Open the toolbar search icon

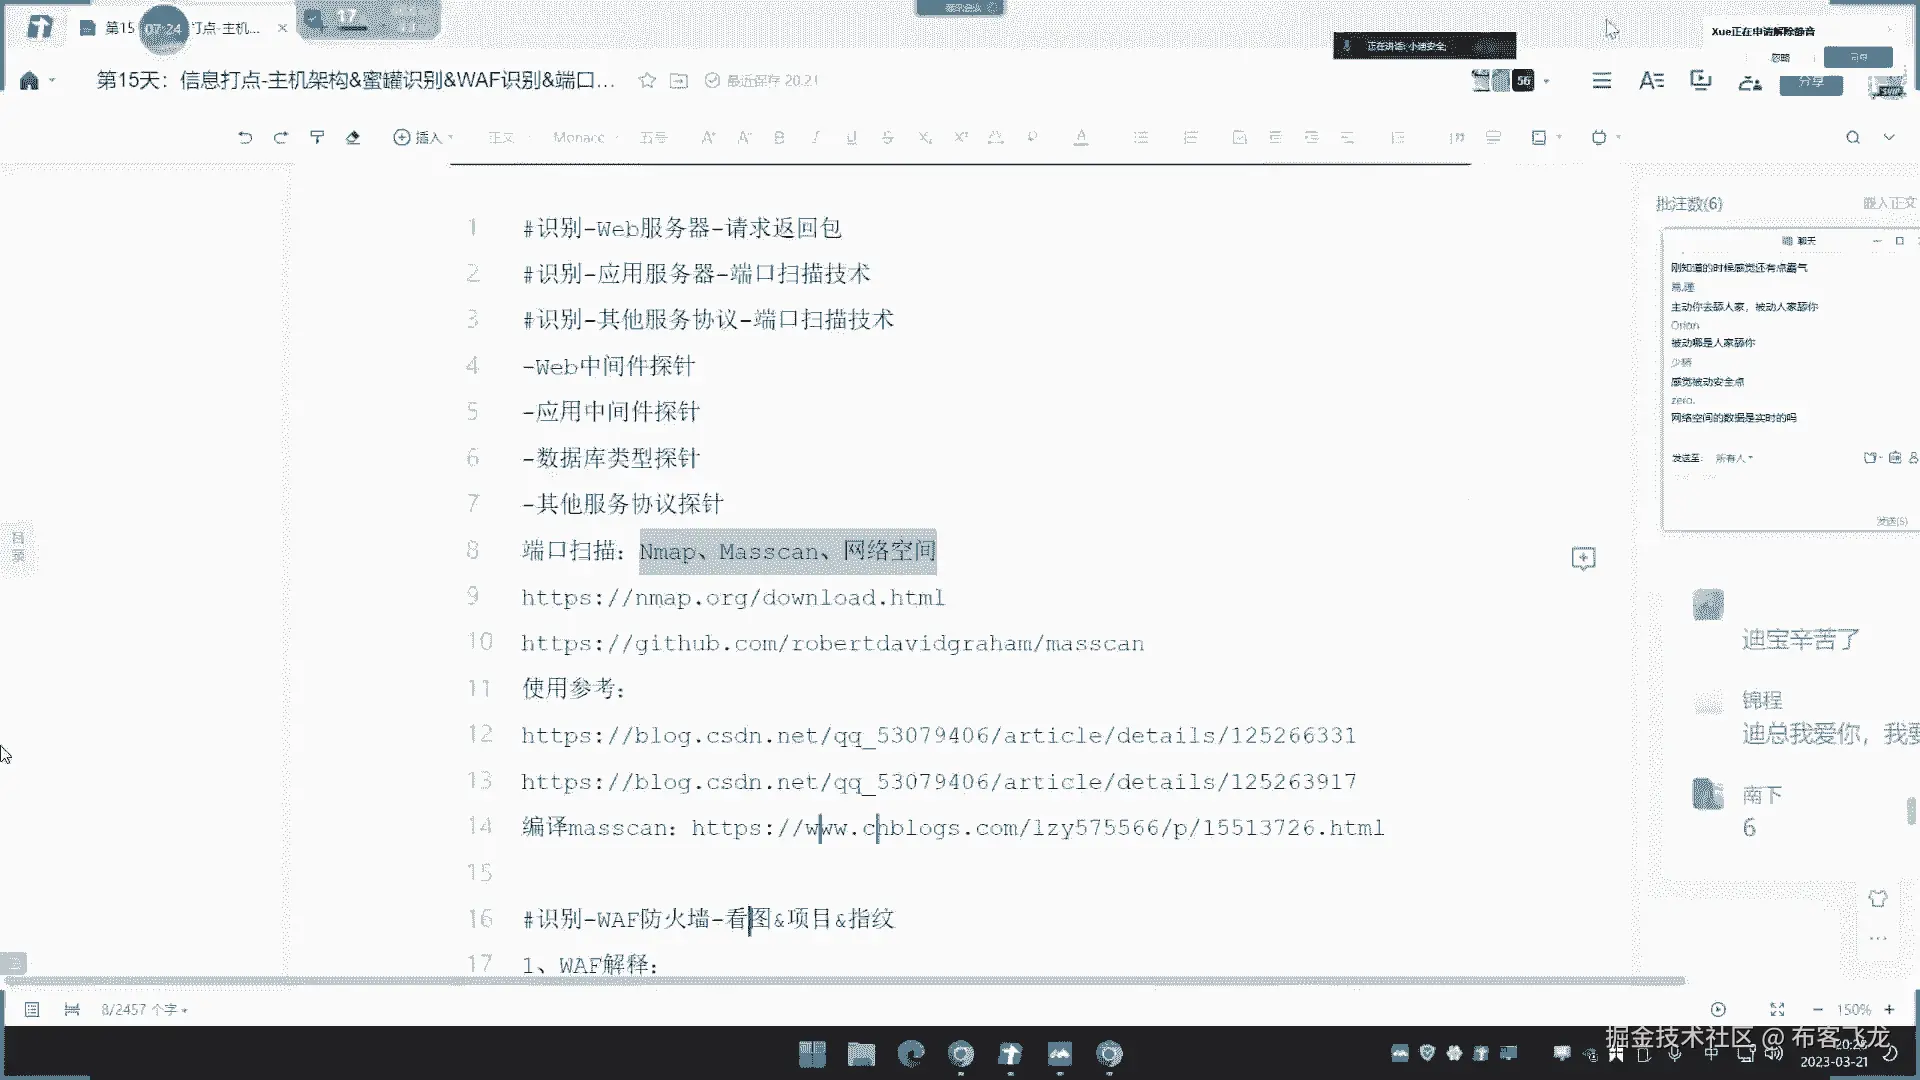pos(1852,138)
